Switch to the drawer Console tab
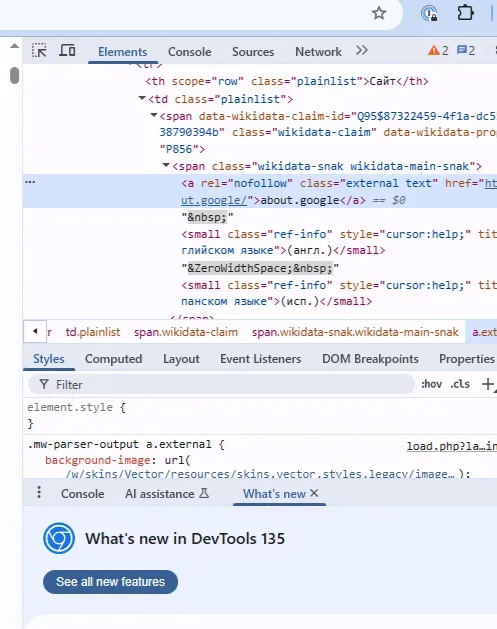This screenshot has width=497, height=629. pos(82,494)
